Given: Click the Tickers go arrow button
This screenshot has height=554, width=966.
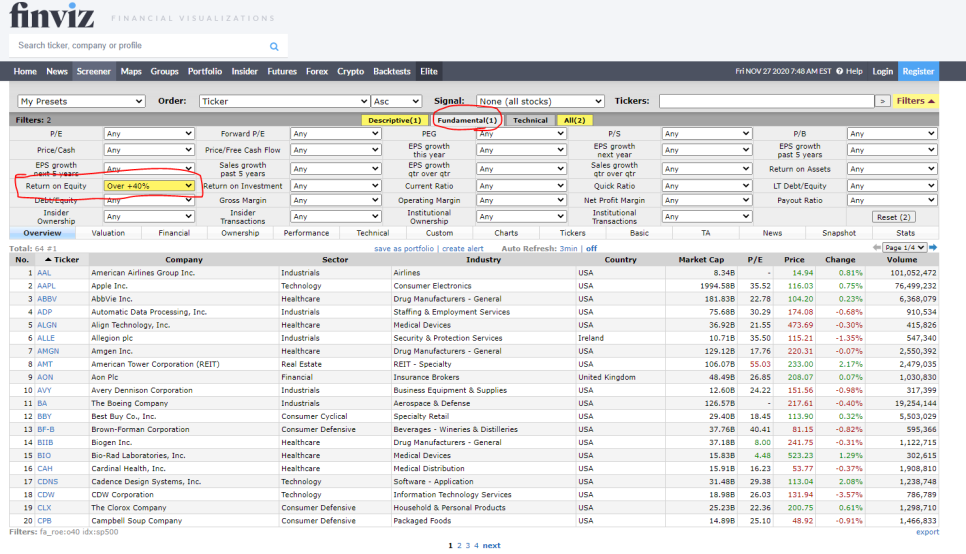Looking at the screenshot, I should [882, 101].
